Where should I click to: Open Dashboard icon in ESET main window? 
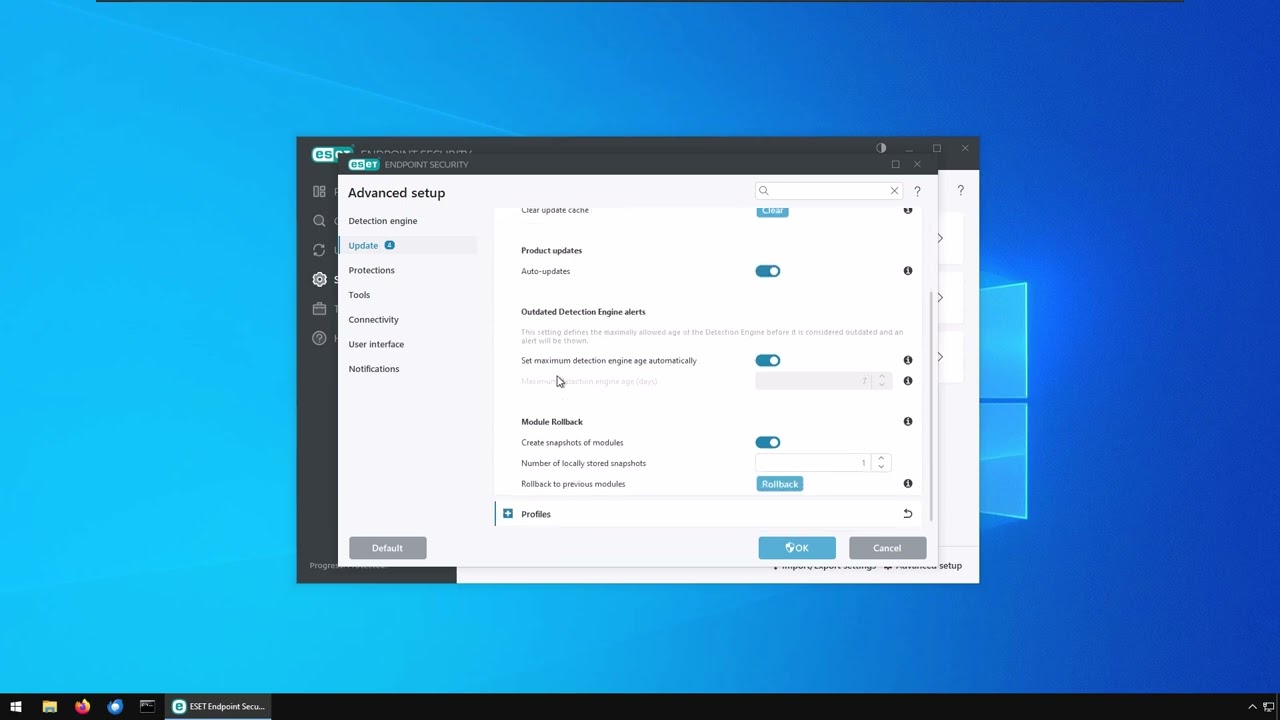pos(319,192)
